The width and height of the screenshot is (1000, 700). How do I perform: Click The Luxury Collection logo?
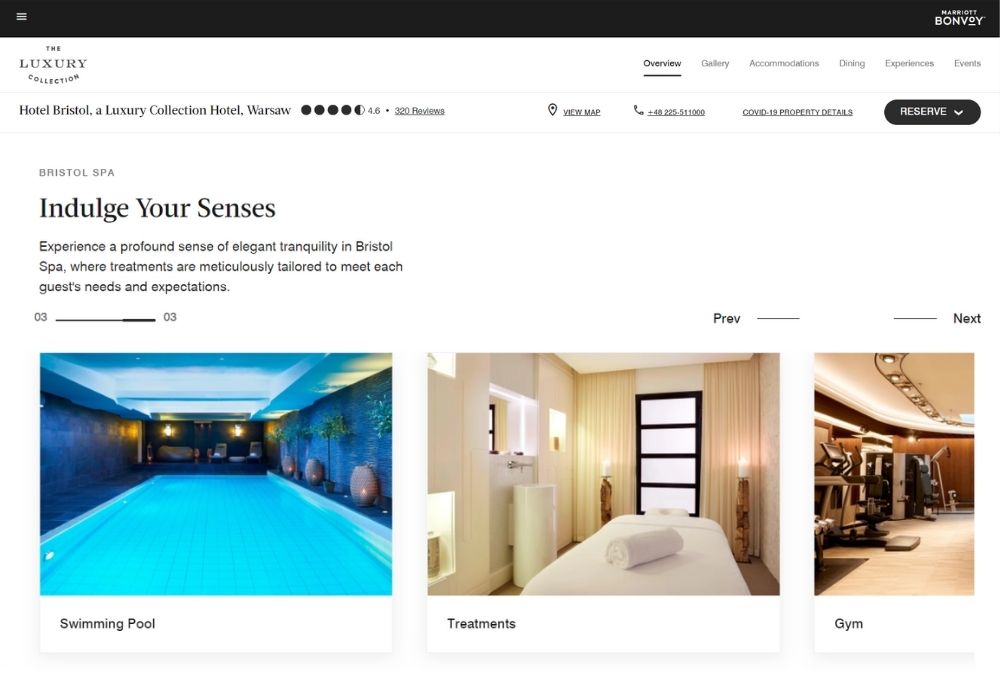click(x=53, y=64)
